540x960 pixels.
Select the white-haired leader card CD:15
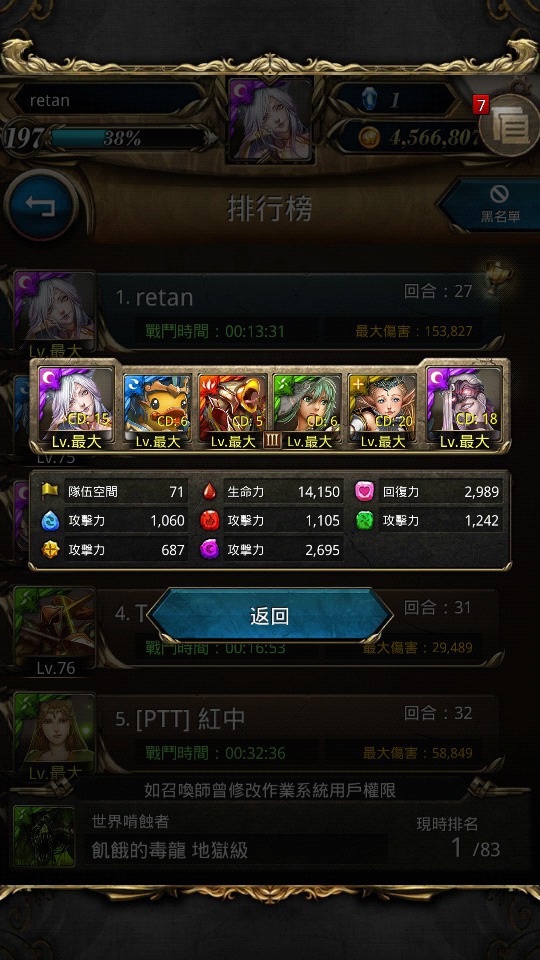(76, 407)
